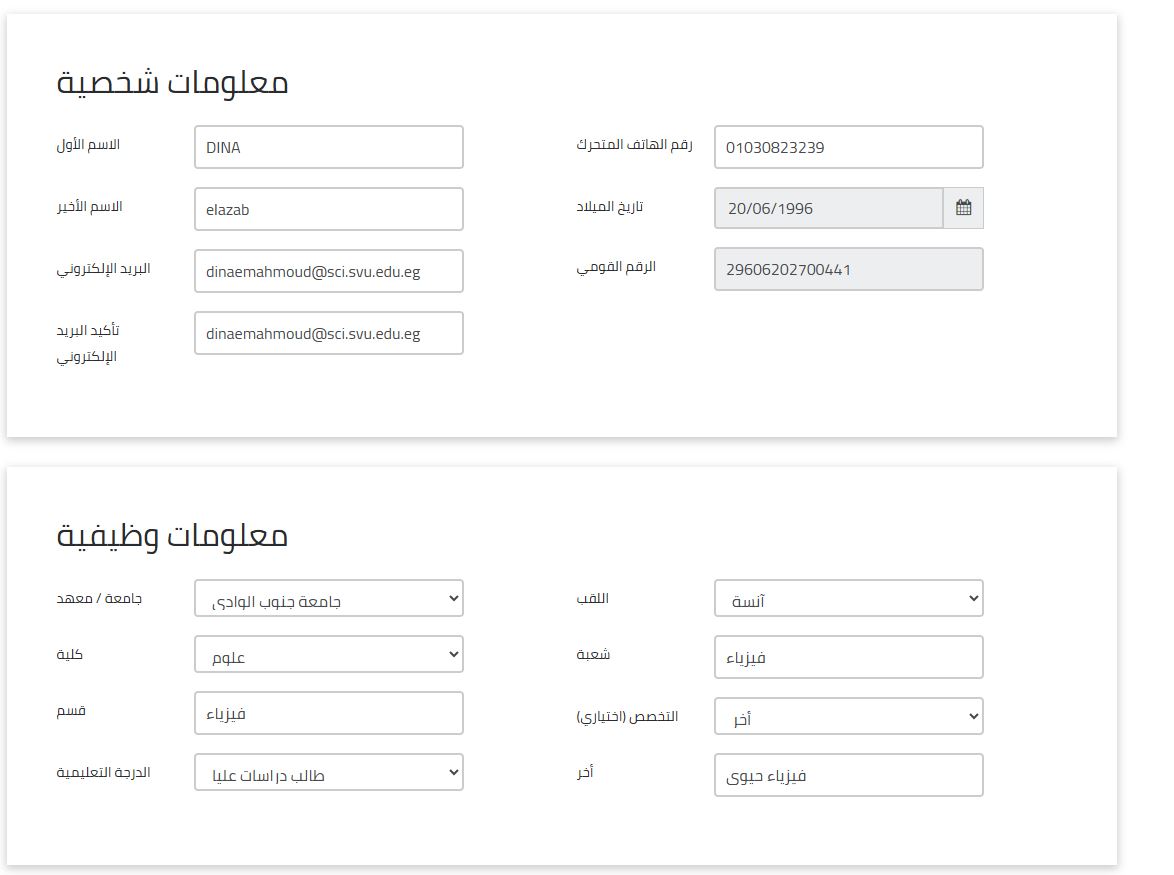
Task: Click the mobile number field 01030823239
Action: (848, 147)
